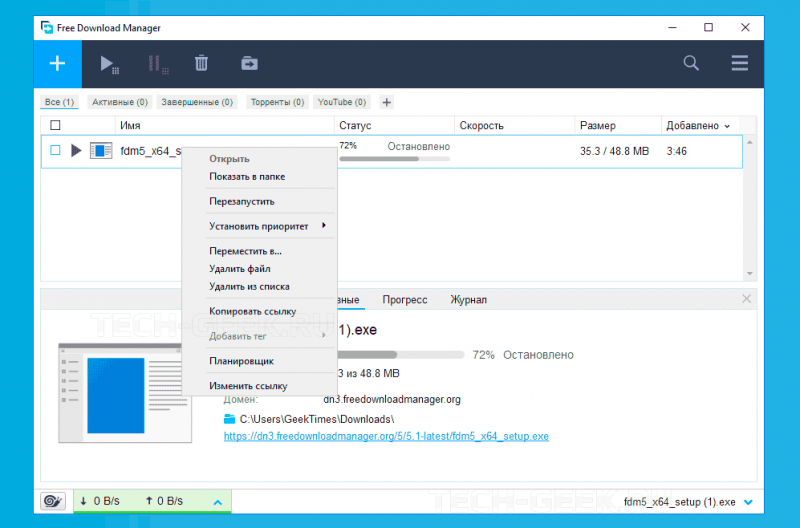Image resolution: width=800 pixels, height=528 pixels.
Task: Open the Добавить тег submenu arrow
Action: (324, 335)
